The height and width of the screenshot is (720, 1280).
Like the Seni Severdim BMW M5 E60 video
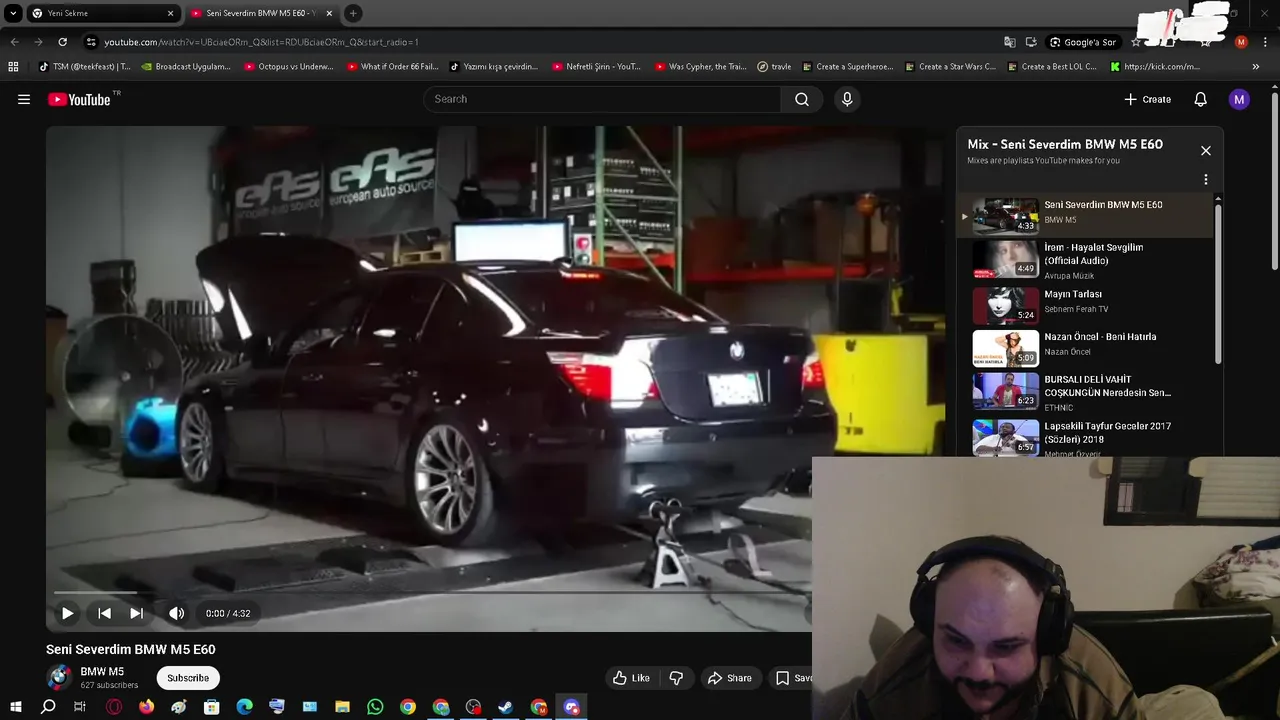click(x=631, y=678)
